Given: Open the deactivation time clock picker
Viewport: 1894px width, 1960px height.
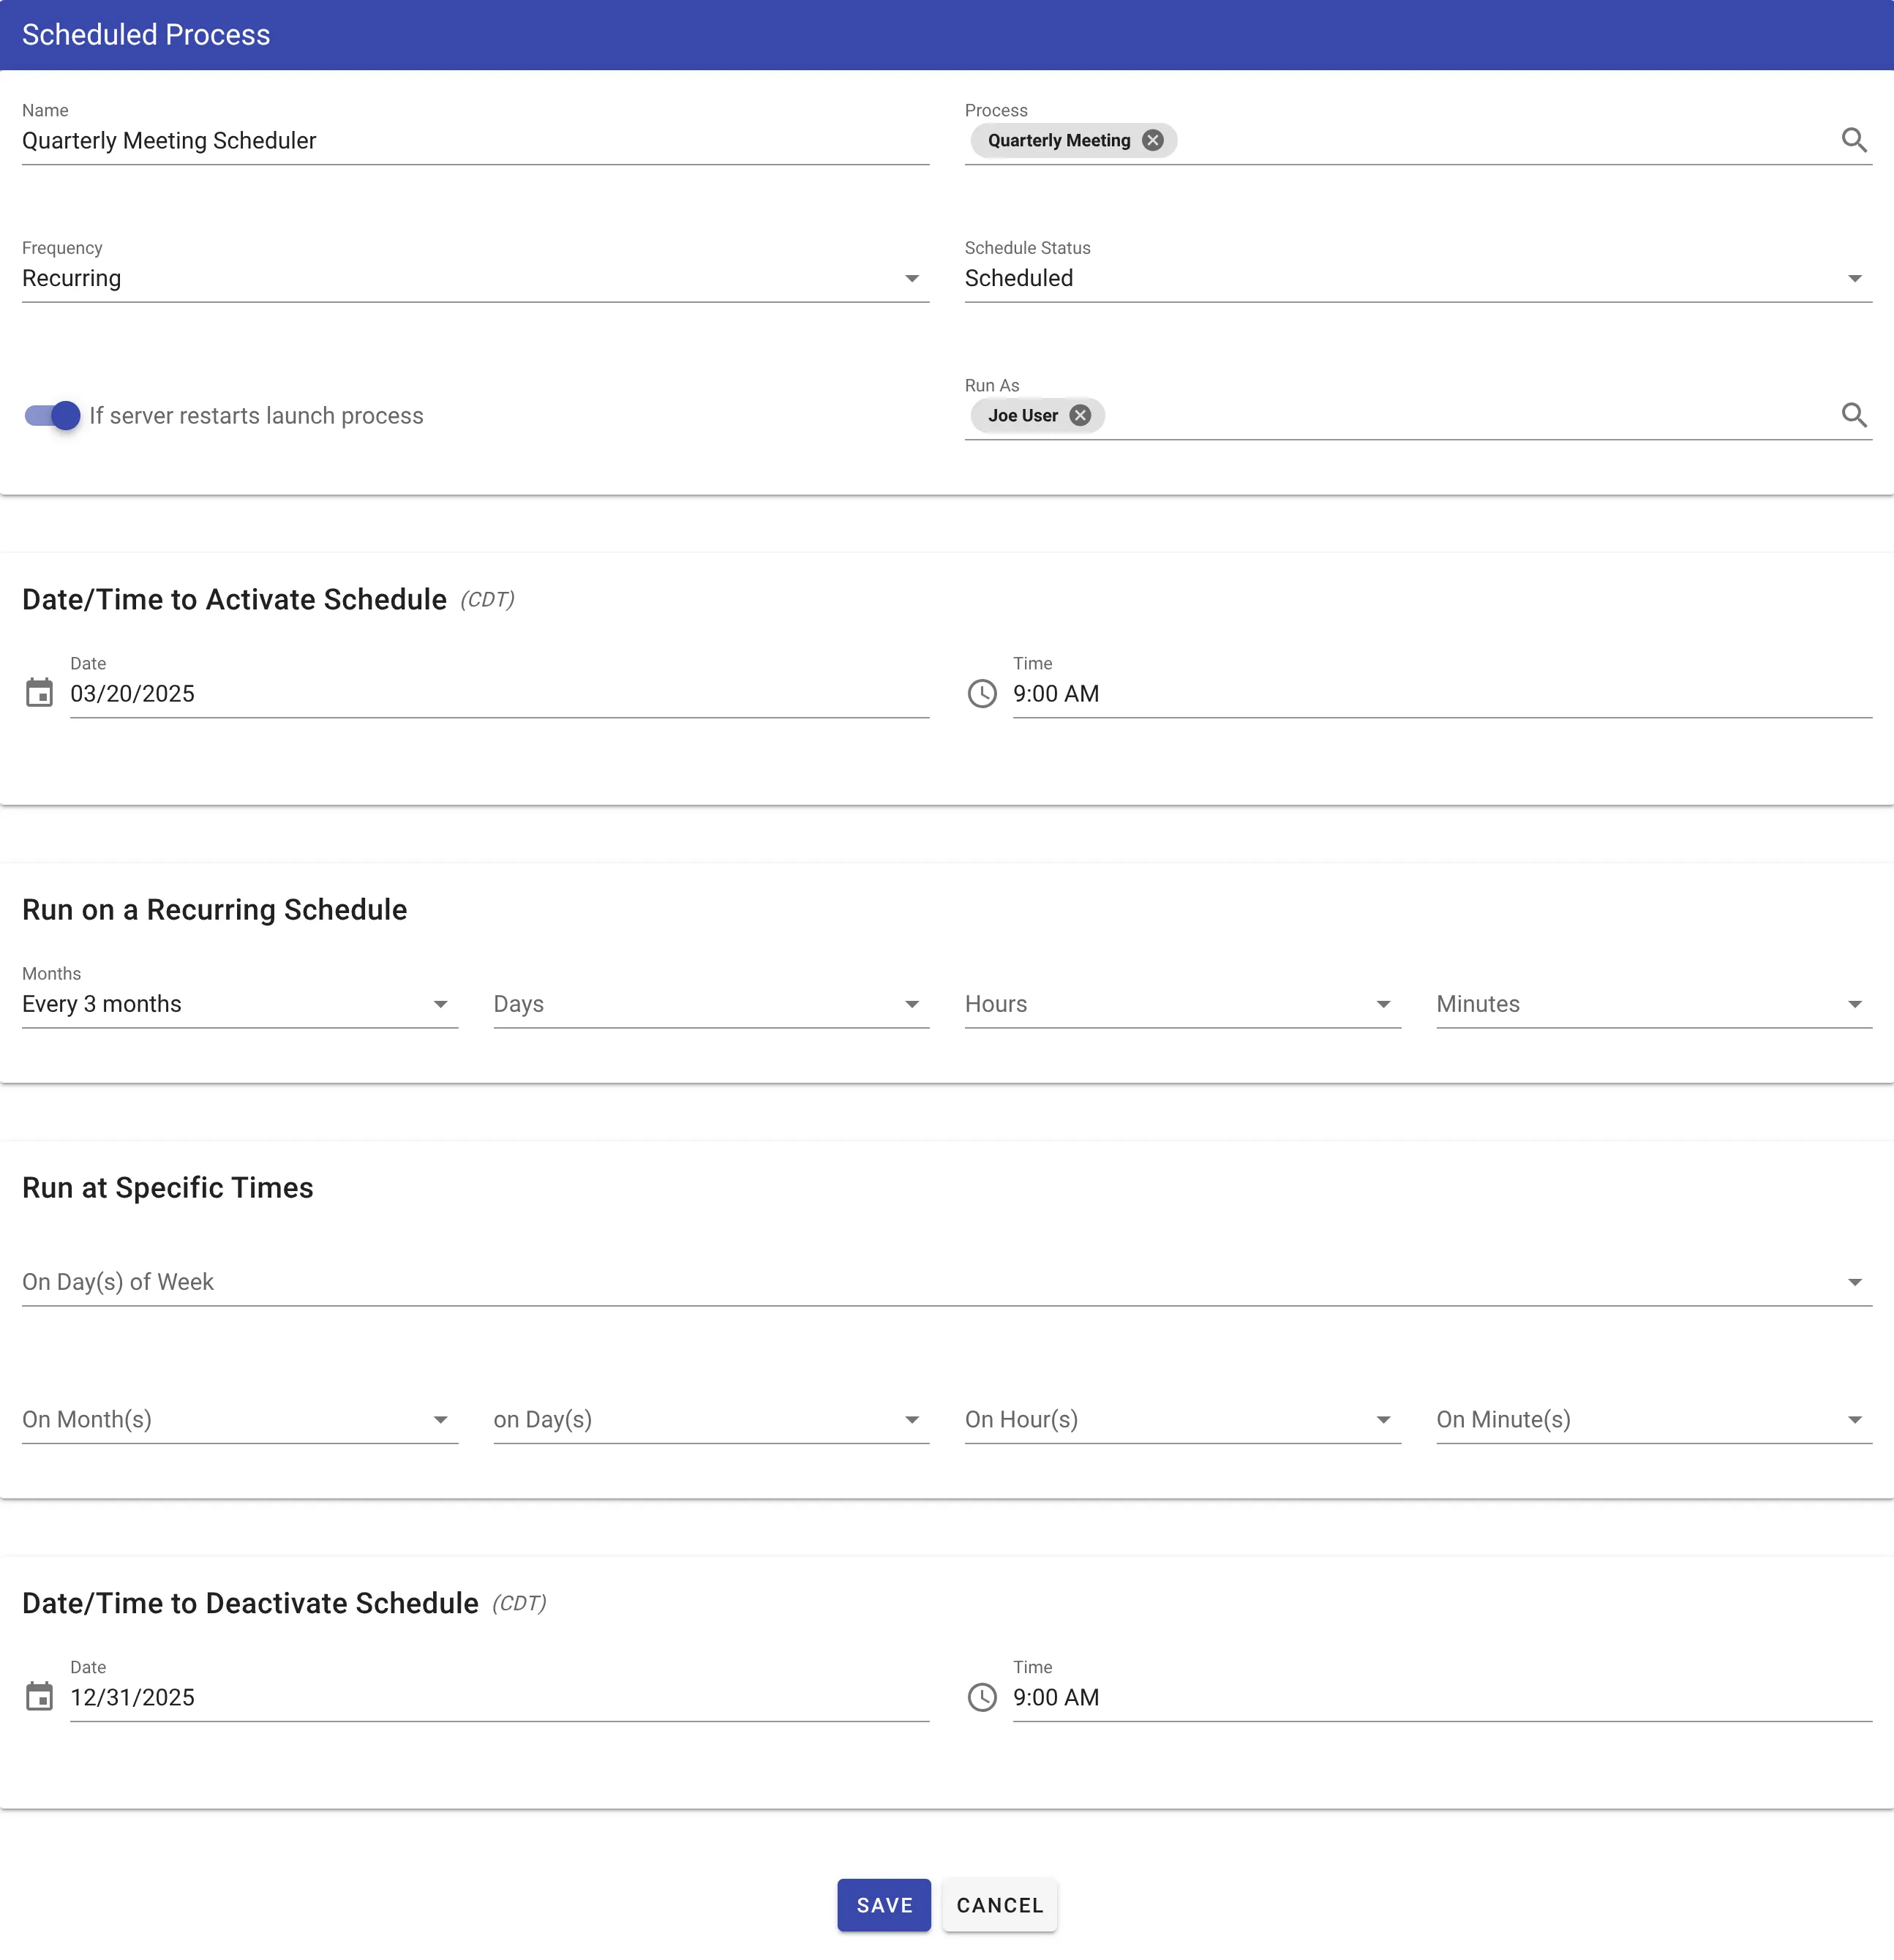Looking at the screenshot, I should [982, 1697].
